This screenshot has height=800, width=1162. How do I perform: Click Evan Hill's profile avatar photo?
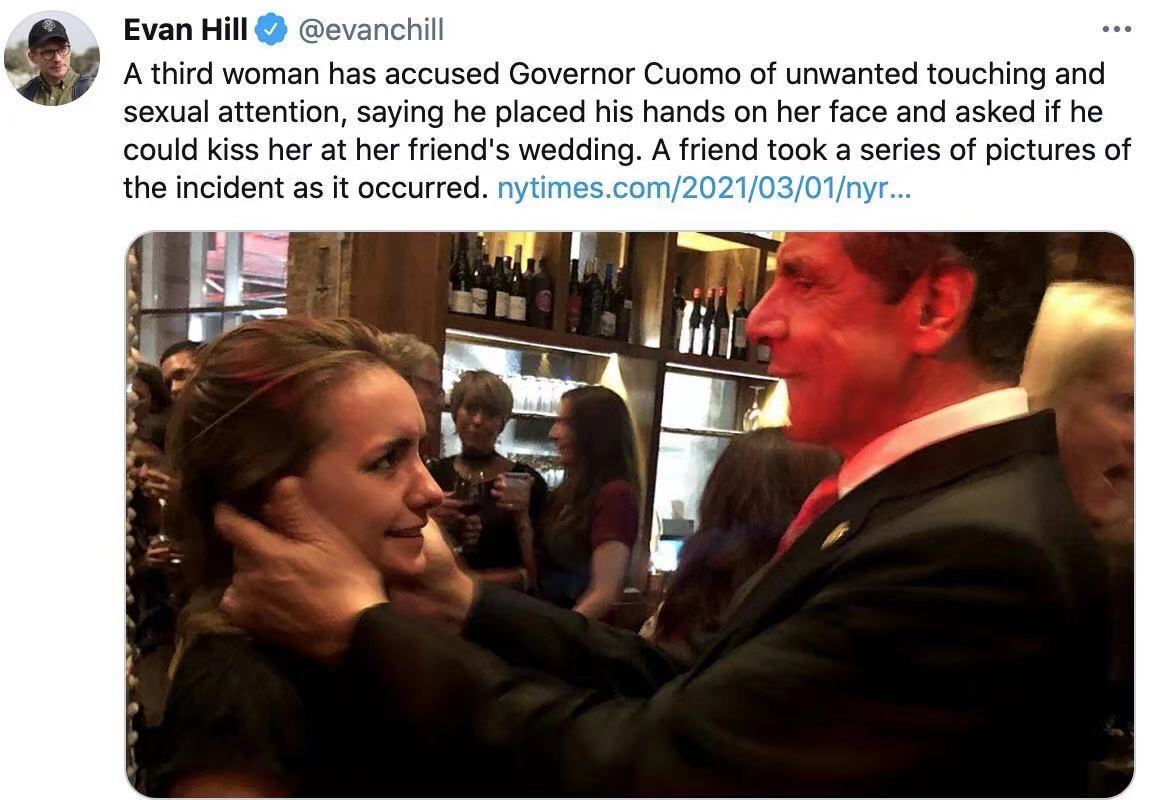[52, 59]
